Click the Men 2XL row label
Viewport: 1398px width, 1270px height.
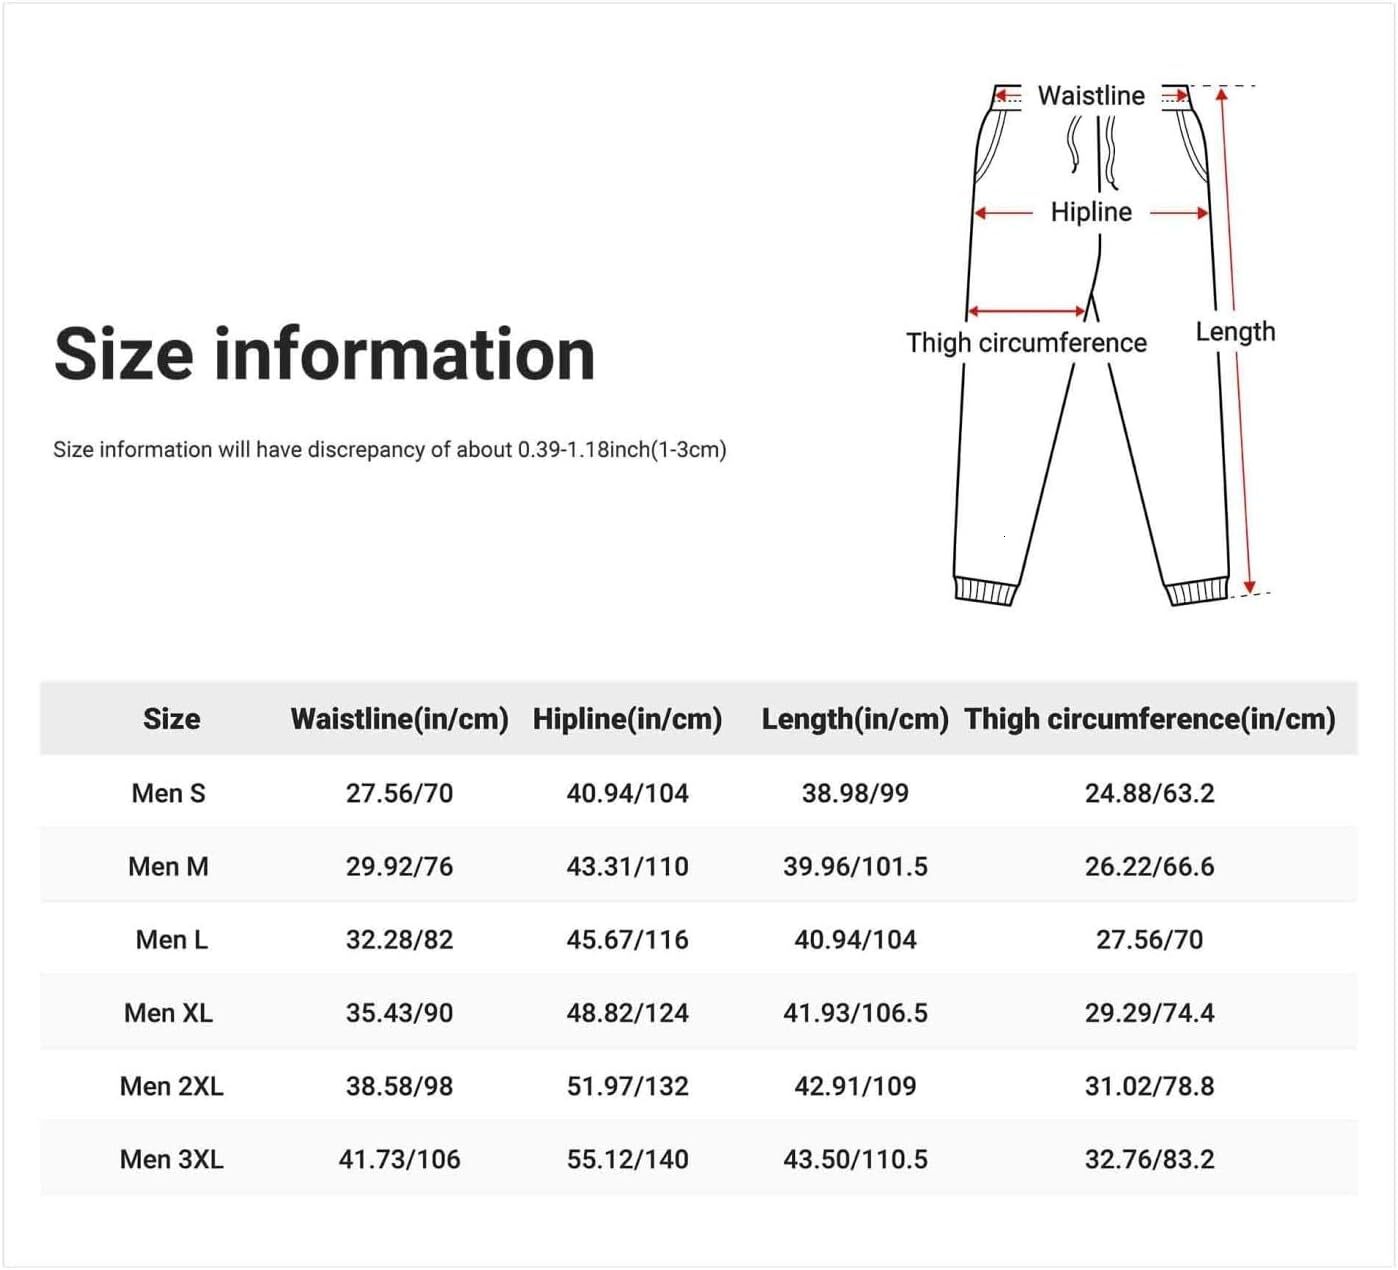pos(171,1086)
